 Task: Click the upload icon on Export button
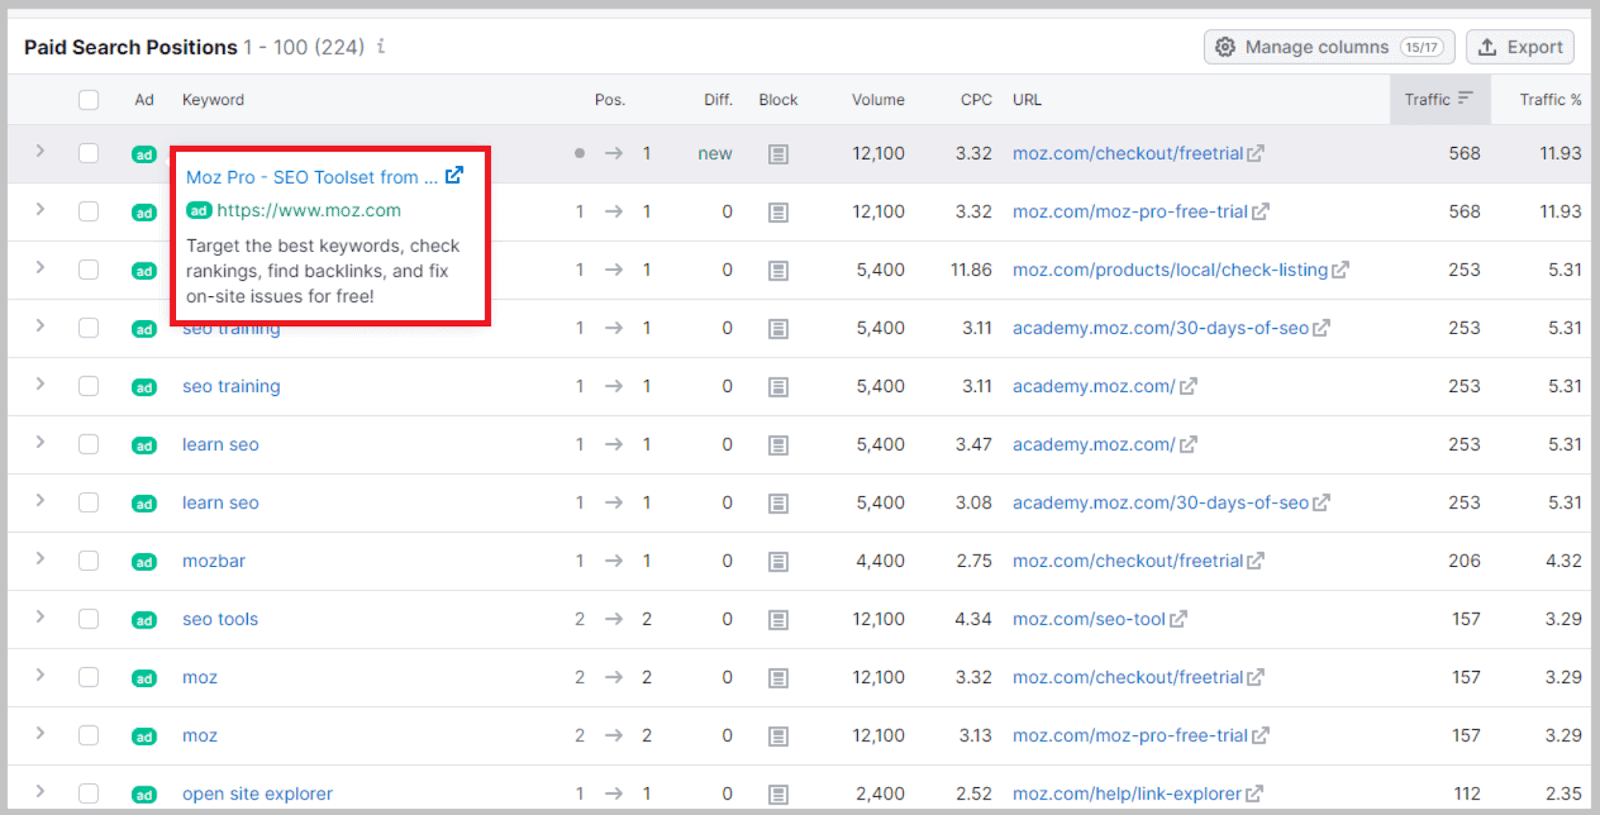[1487, 47]
